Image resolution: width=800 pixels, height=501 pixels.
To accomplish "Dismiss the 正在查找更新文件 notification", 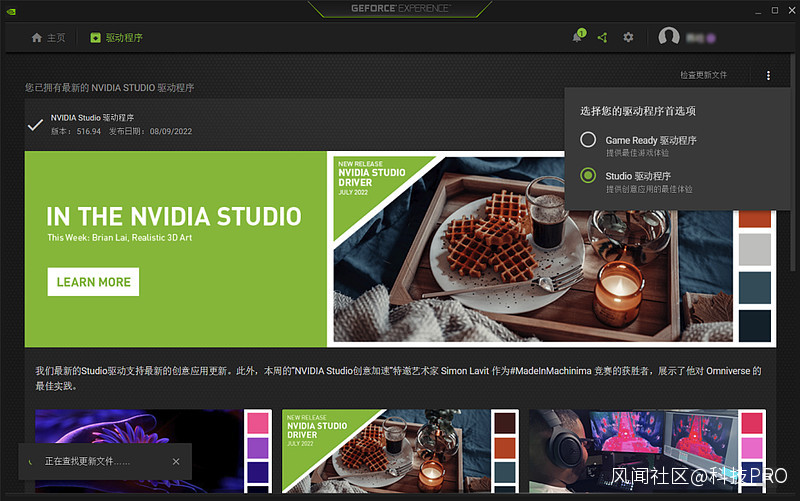I will click(176, 461).
